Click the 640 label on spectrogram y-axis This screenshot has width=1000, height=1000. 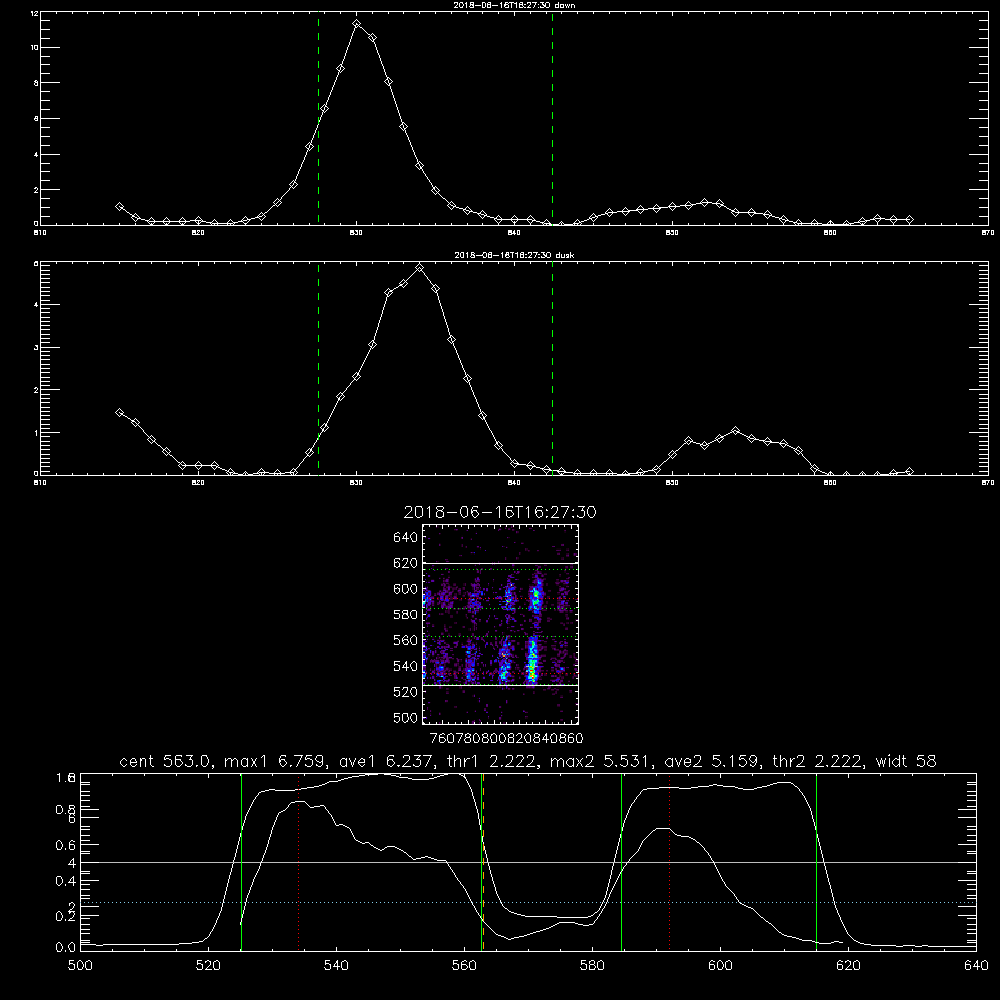tap(406, 537)
